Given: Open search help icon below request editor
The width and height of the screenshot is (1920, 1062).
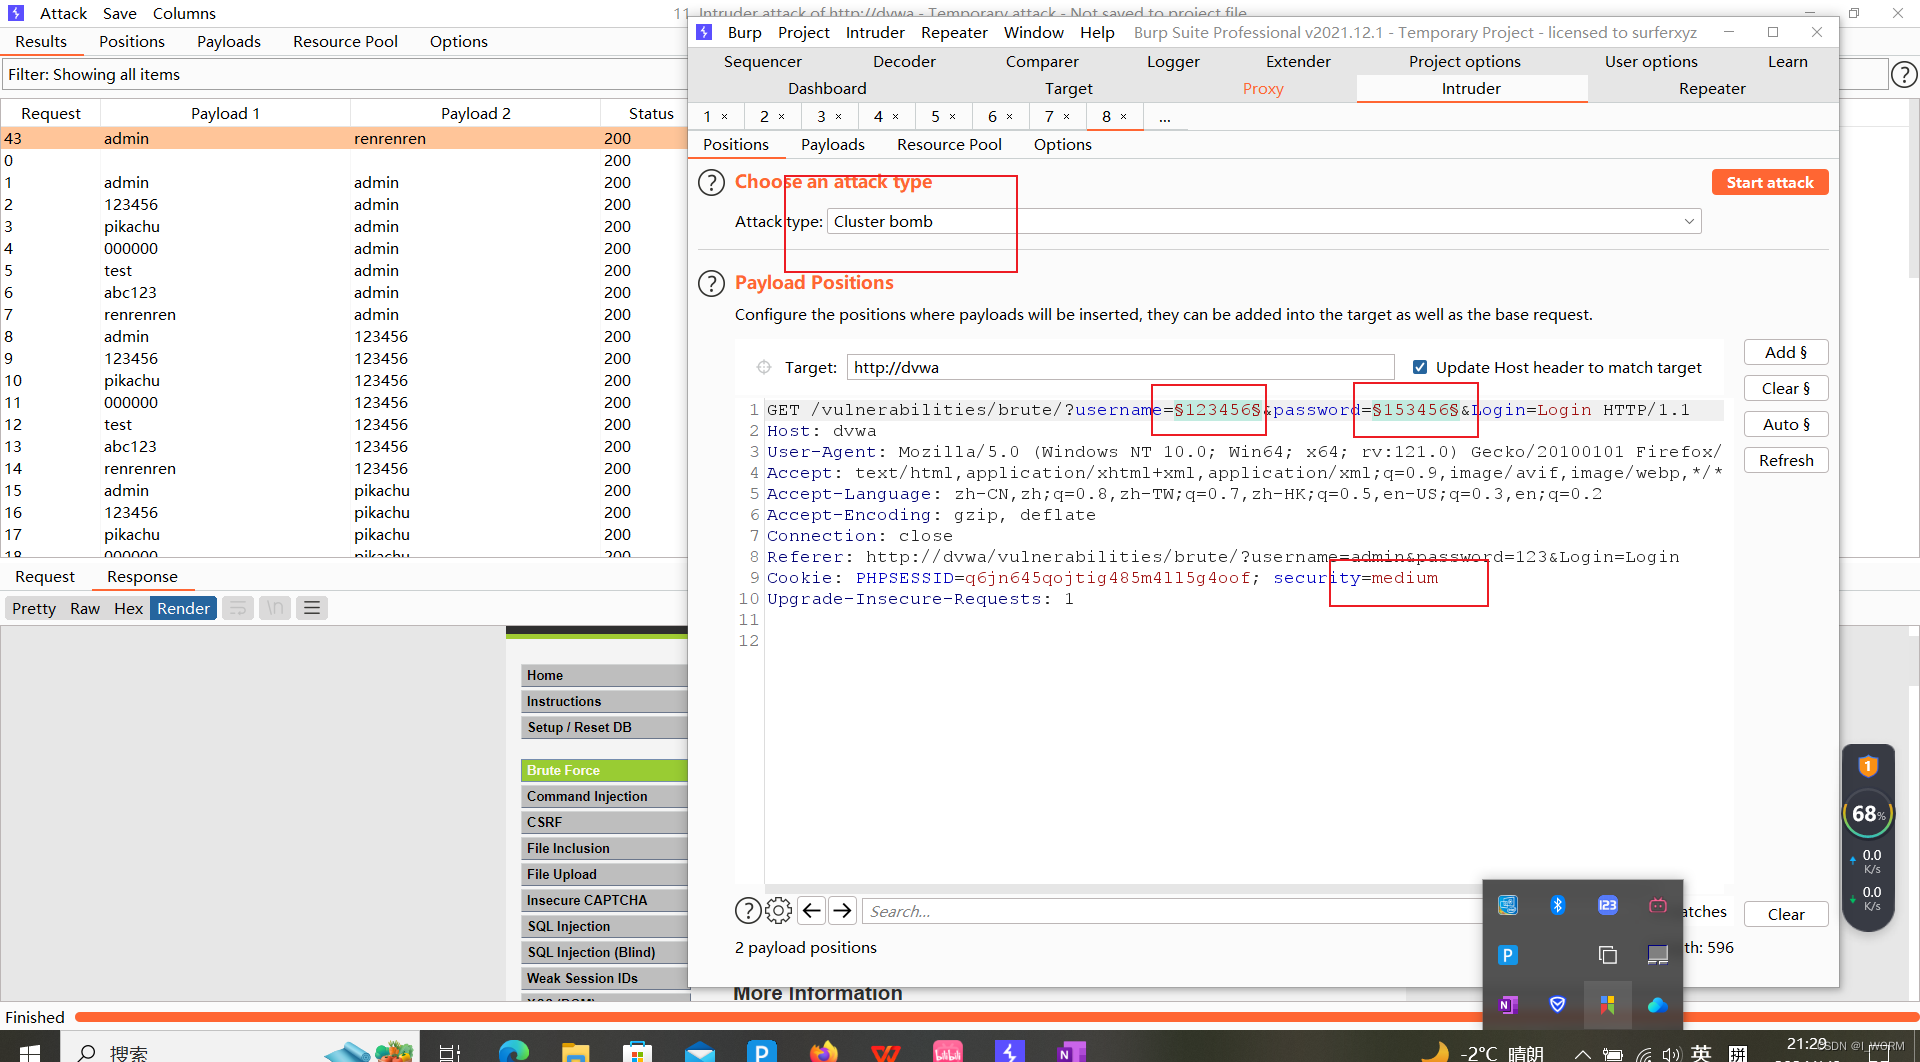Looking at the screenshot, I should [x=748, y=910].
